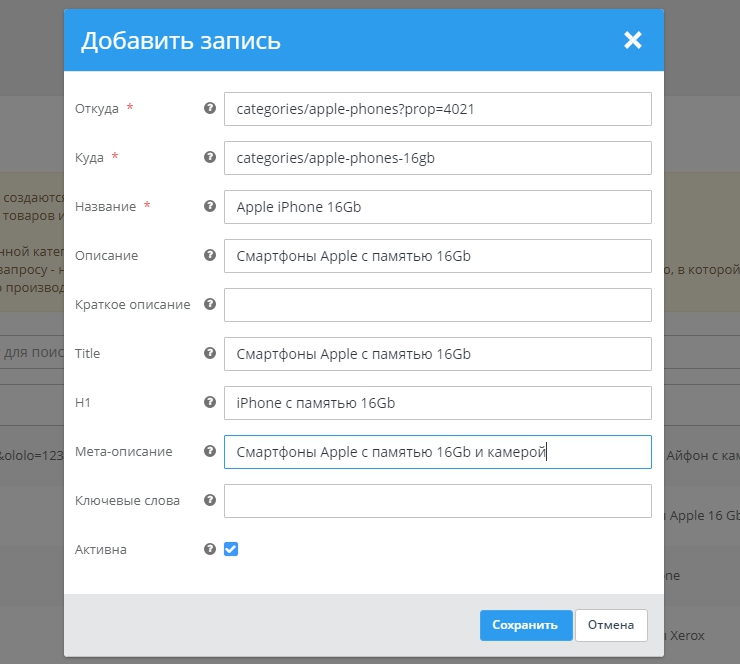740x664 pixels.
Task: Click help icon for Краткое описание
Action: tap(210, 304)
